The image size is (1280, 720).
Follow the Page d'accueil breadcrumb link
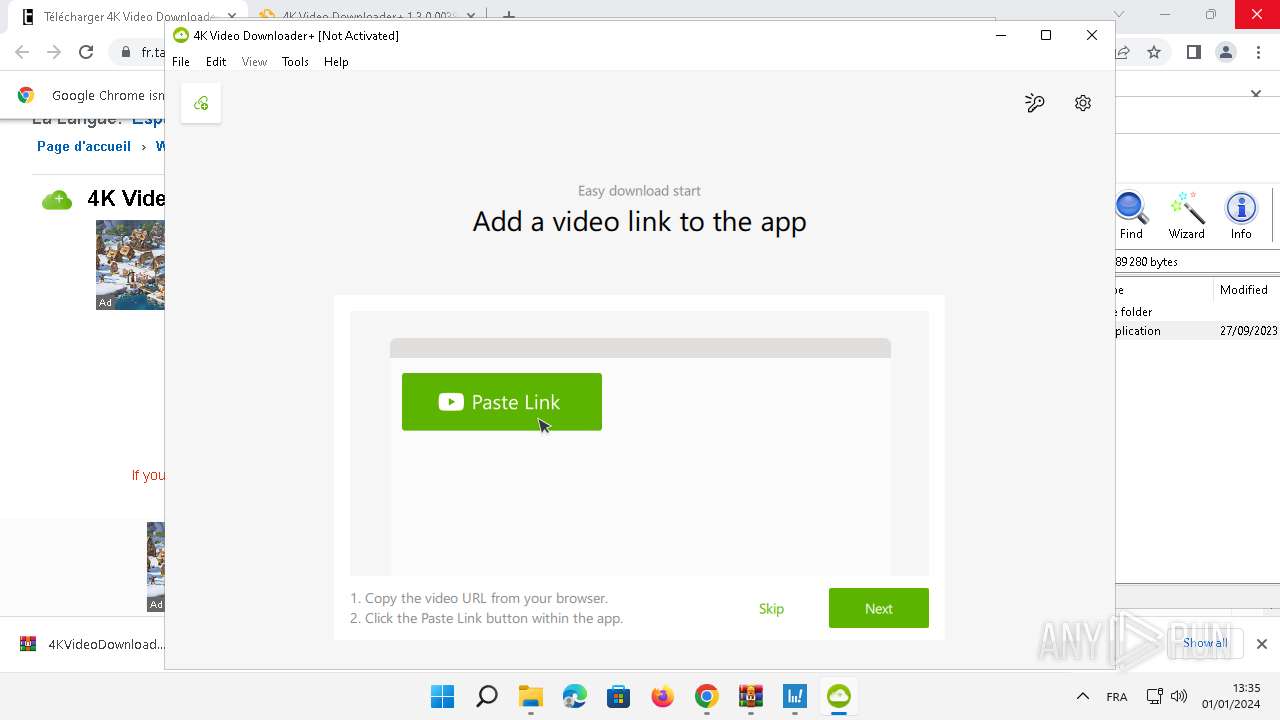[84, 146]
